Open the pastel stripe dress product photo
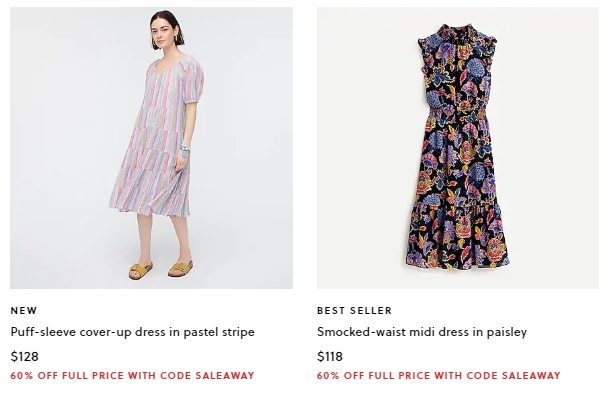This screenshot has height=394, width=601. tap(151, 148)
